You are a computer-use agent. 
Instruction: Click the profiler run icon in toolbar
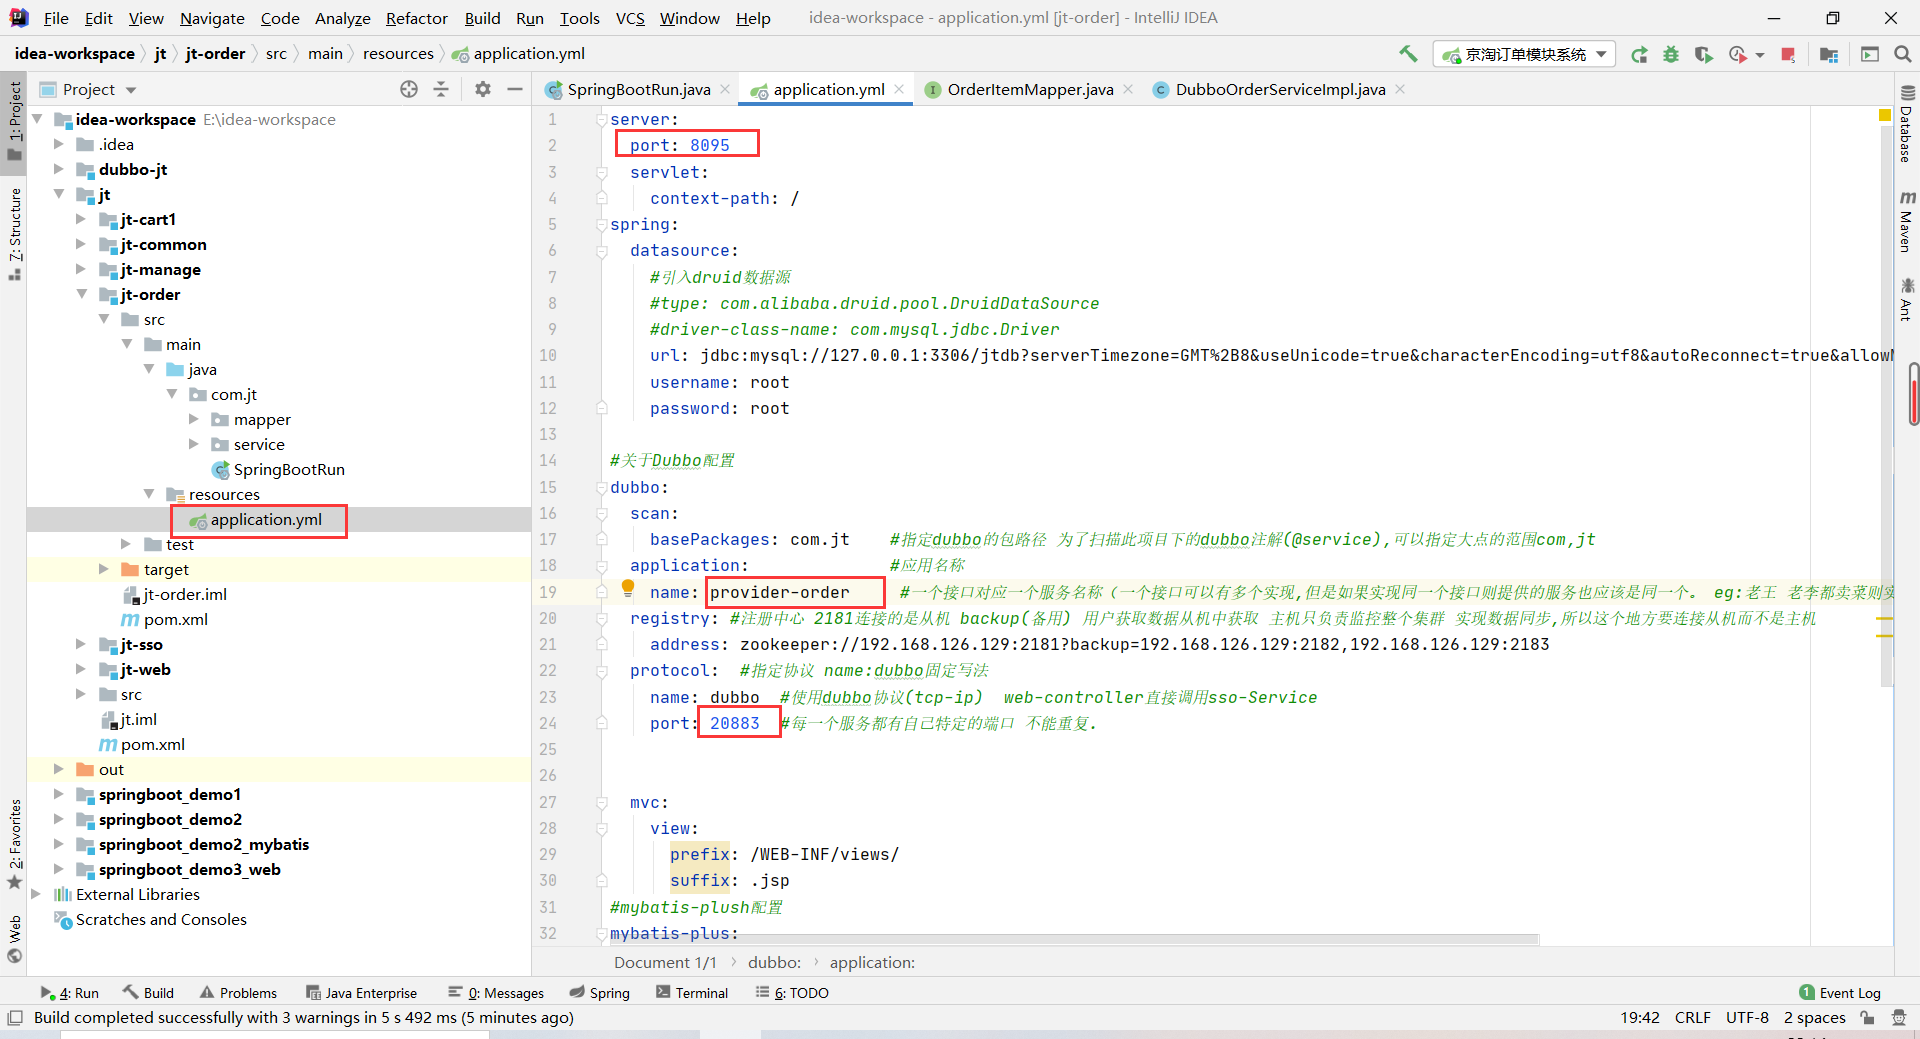point(1738,55)
